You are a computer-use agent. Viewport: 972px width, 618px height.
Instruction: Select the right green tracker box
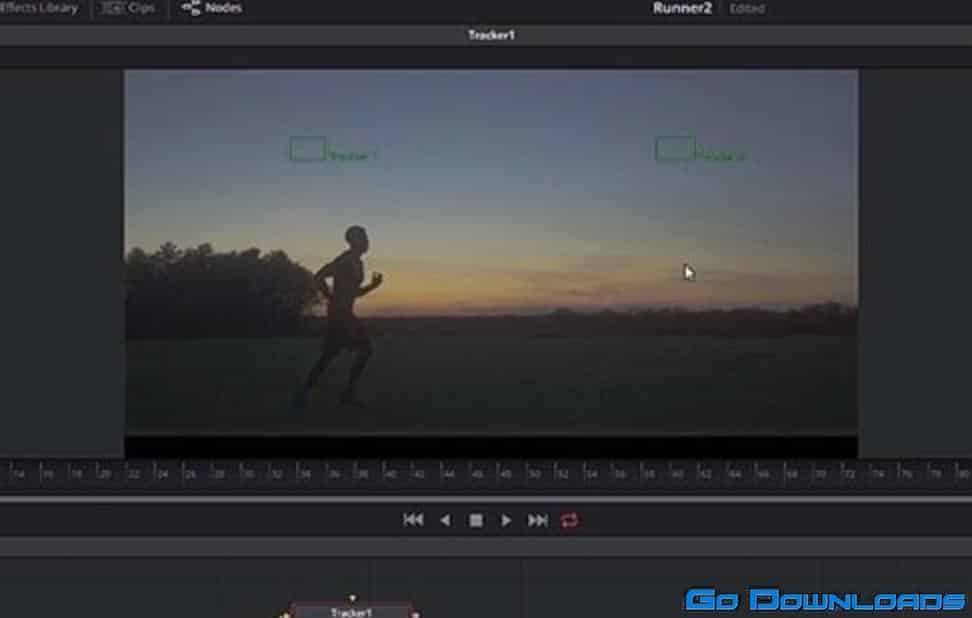[x=675, y=149]
